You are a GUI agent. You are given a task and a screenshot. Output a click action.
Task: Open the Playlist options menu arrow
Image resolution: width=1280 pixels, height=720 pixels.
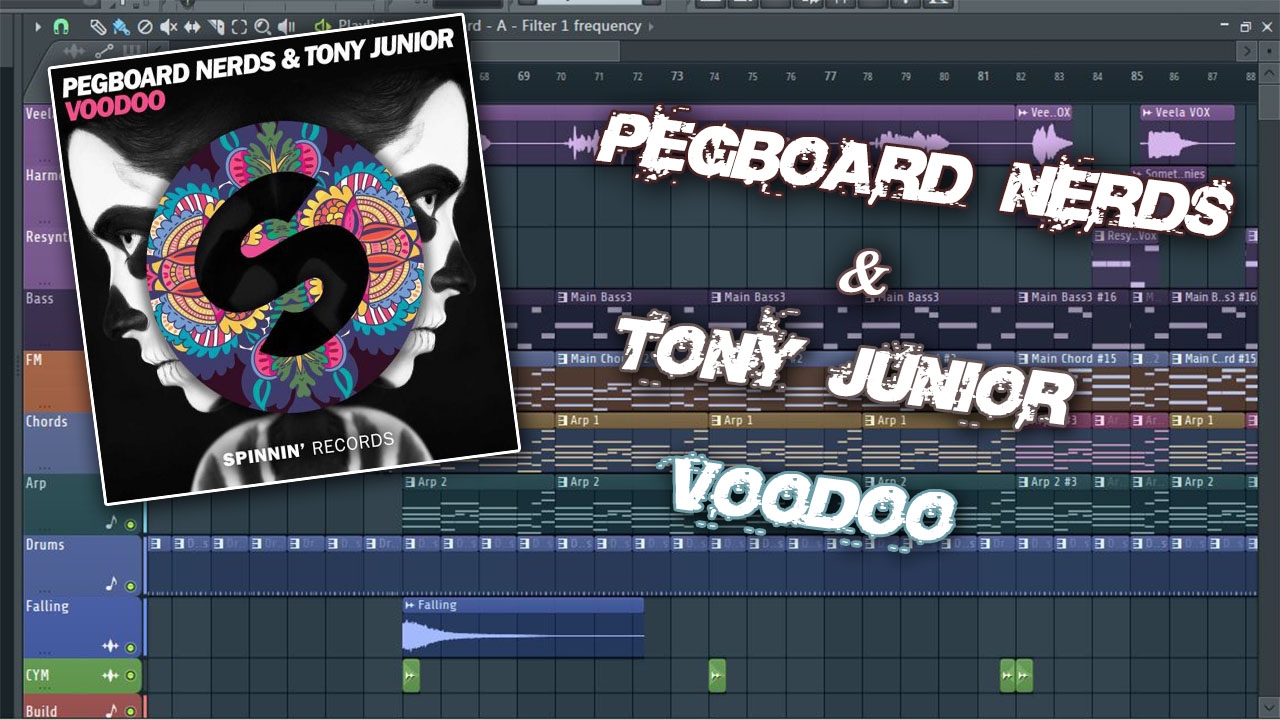point(36,27)
